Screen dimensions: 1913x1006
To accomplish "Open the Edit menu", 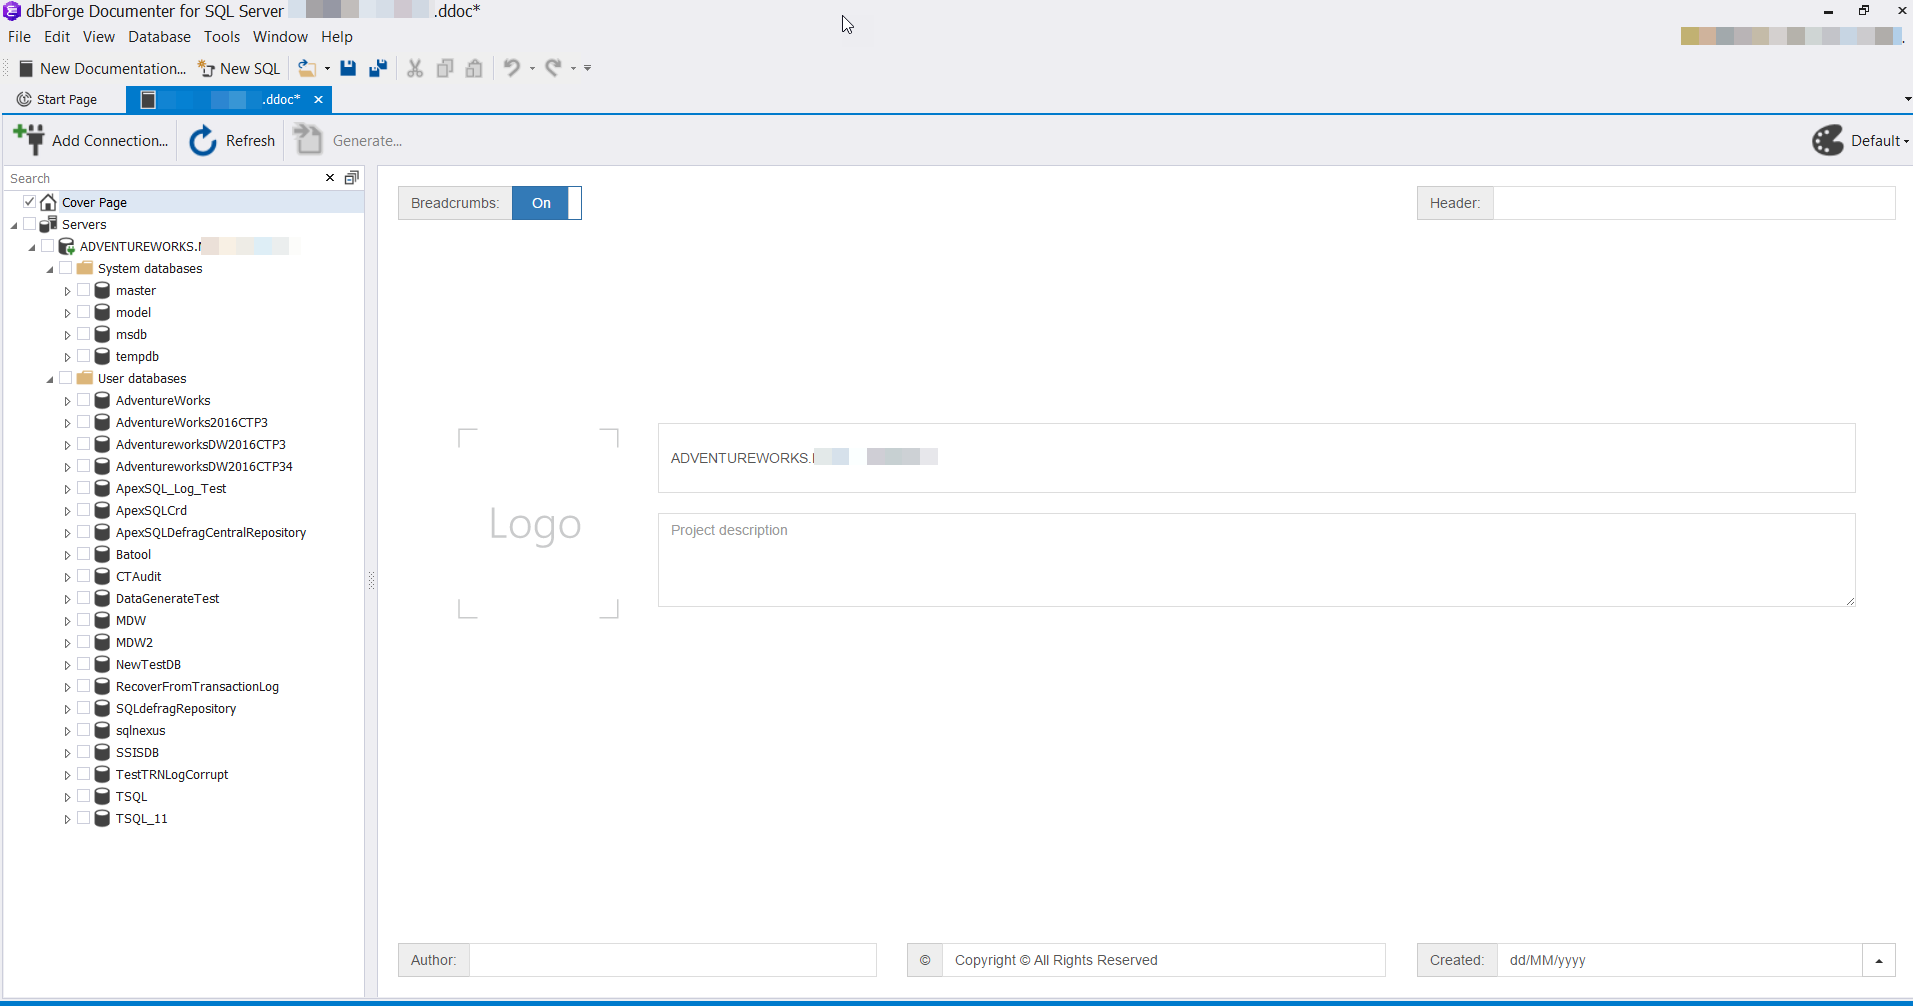I will pos(57,37).
